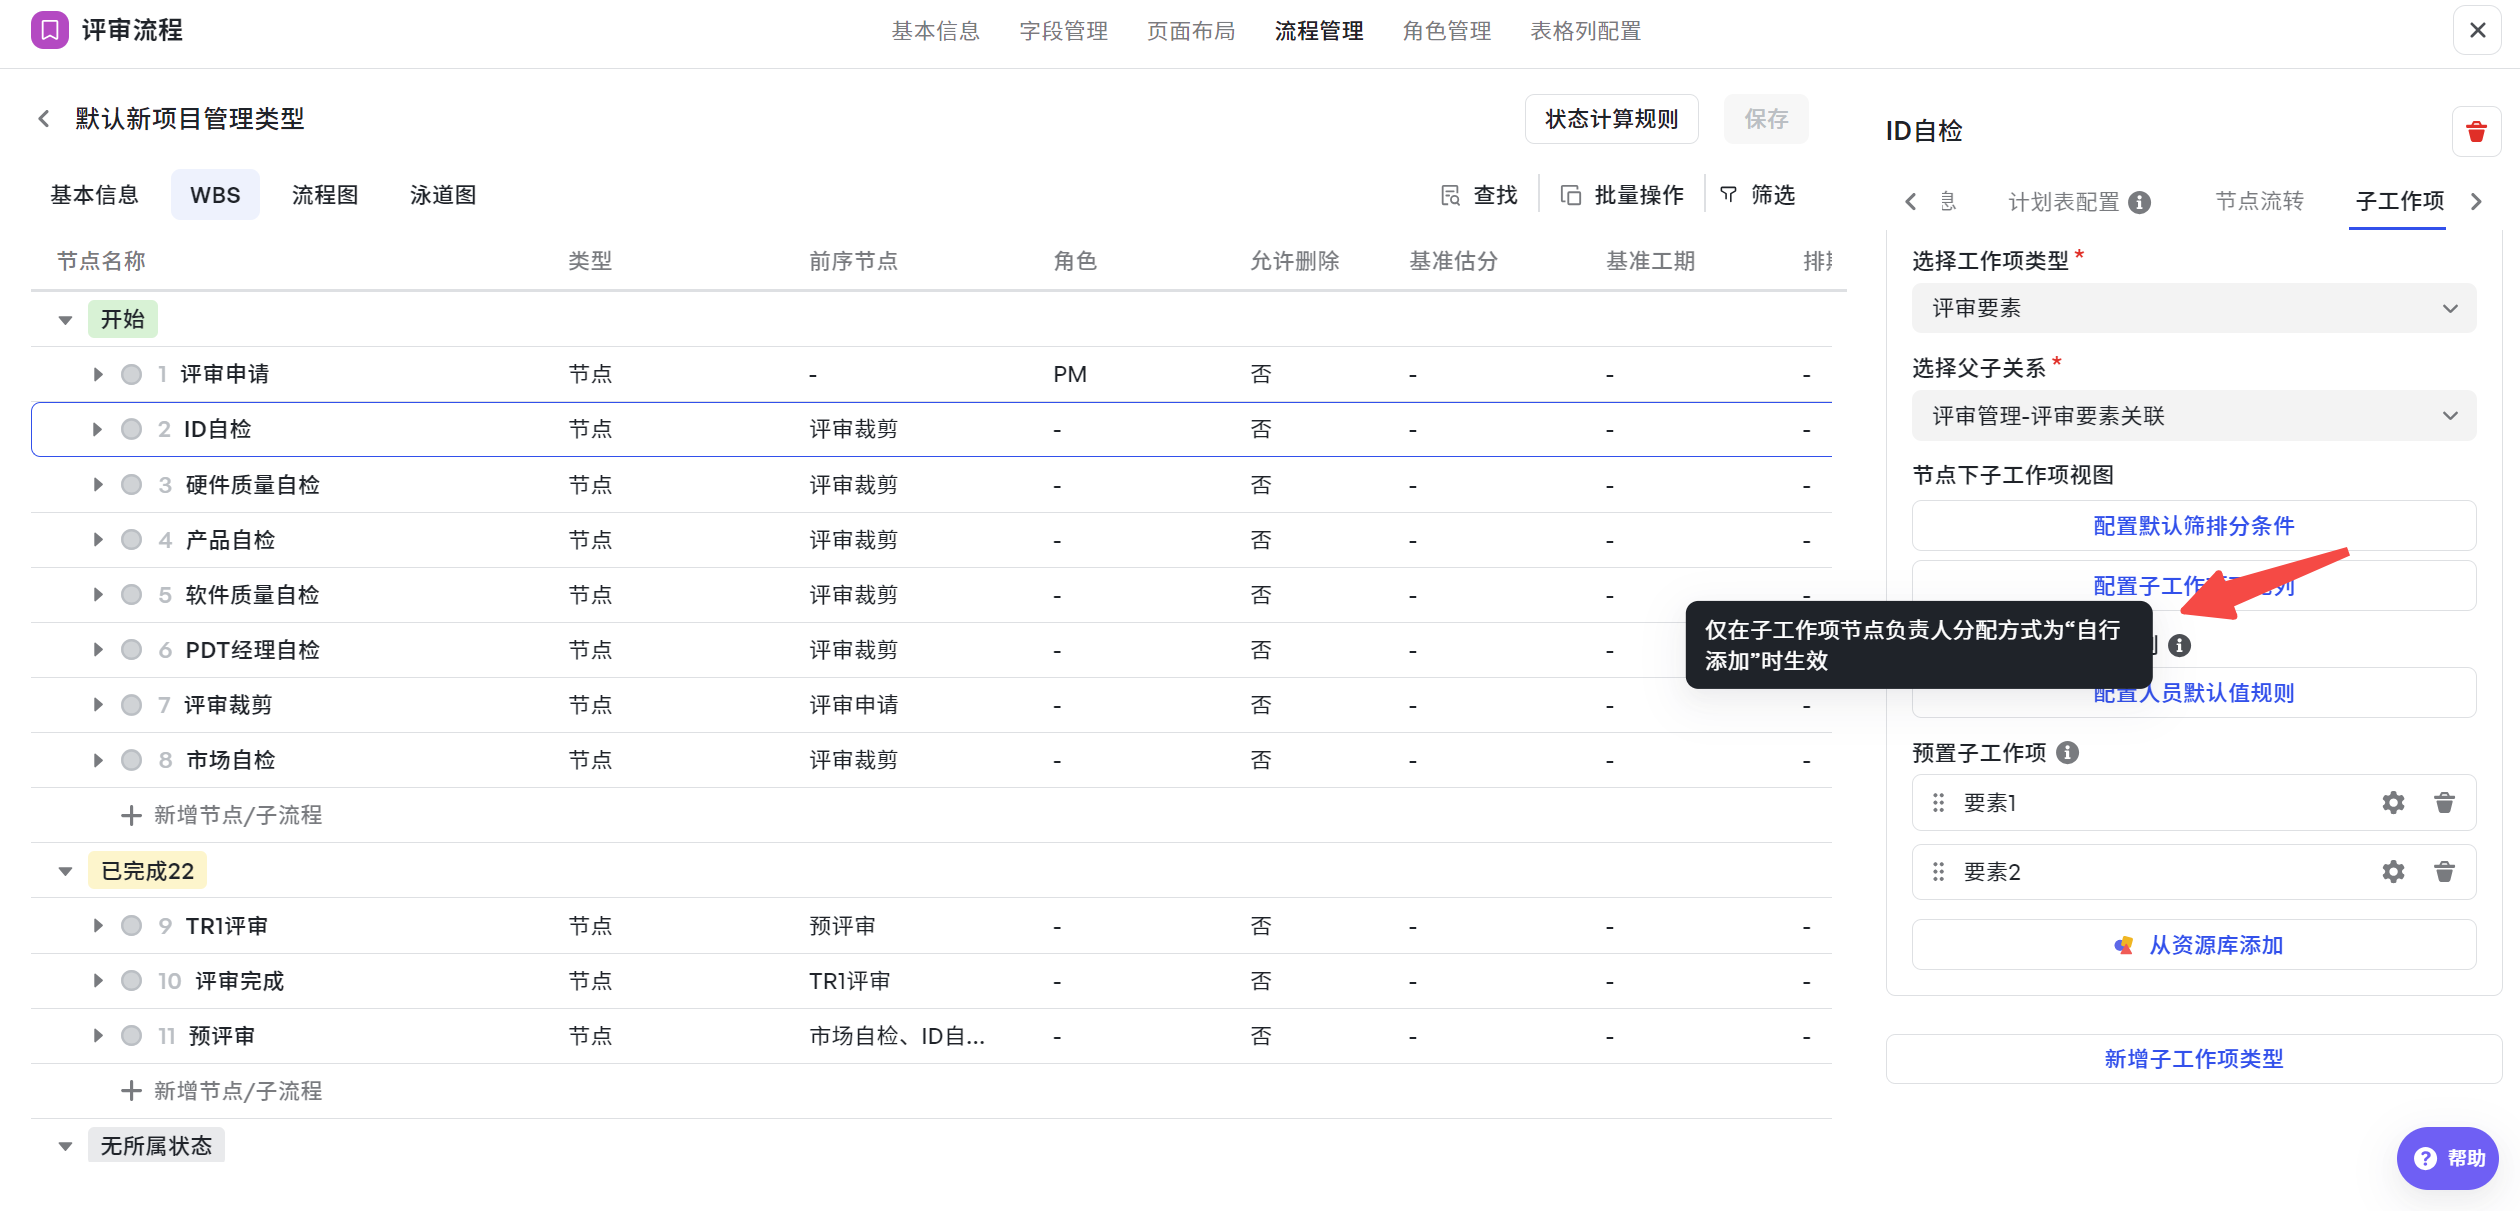Expand the 评审申请 row

pyautogui.click(x=97, y=374)
